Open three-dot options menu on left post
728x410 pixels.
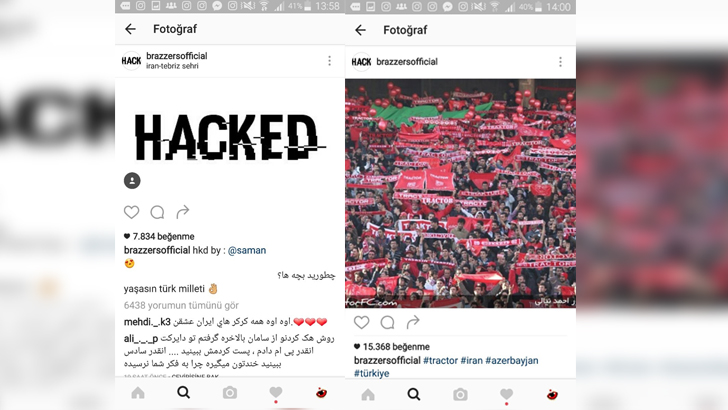[x=330, y=61]
